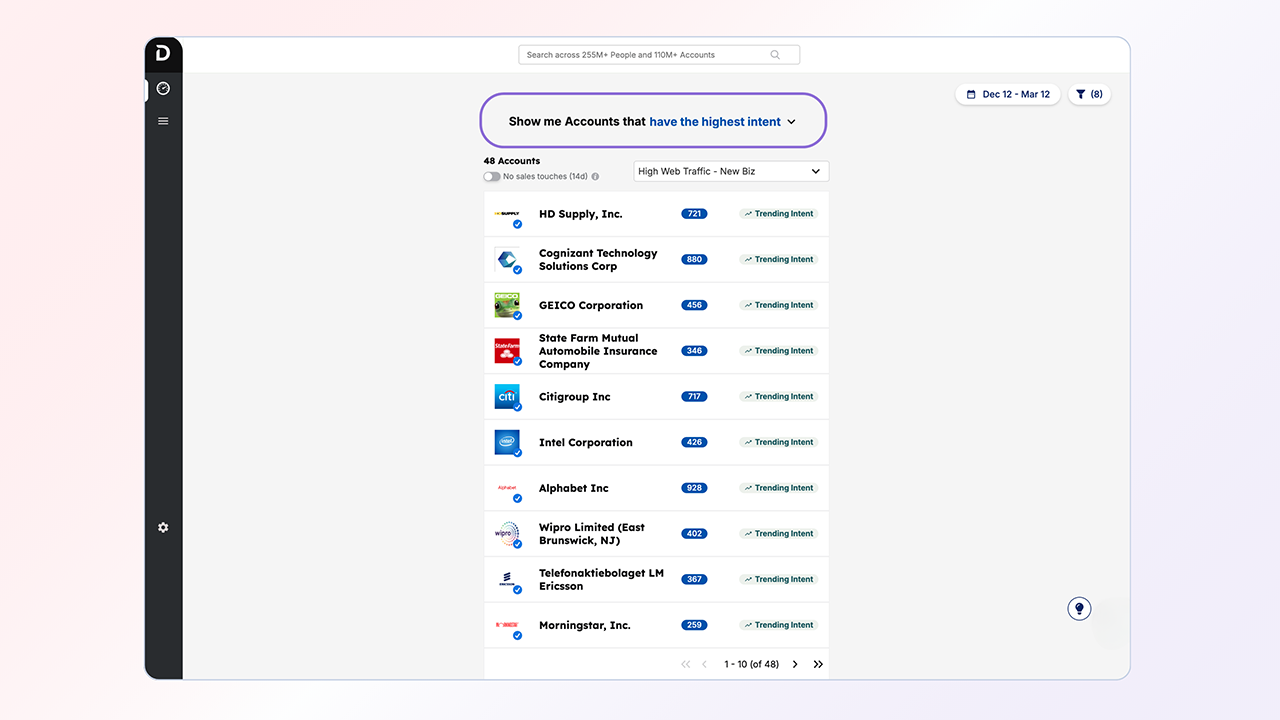Open High Web Traffic - New Biz dropdown
Image resolution: width=1280 pixels, height=720 pixels.
click(731, 171)
